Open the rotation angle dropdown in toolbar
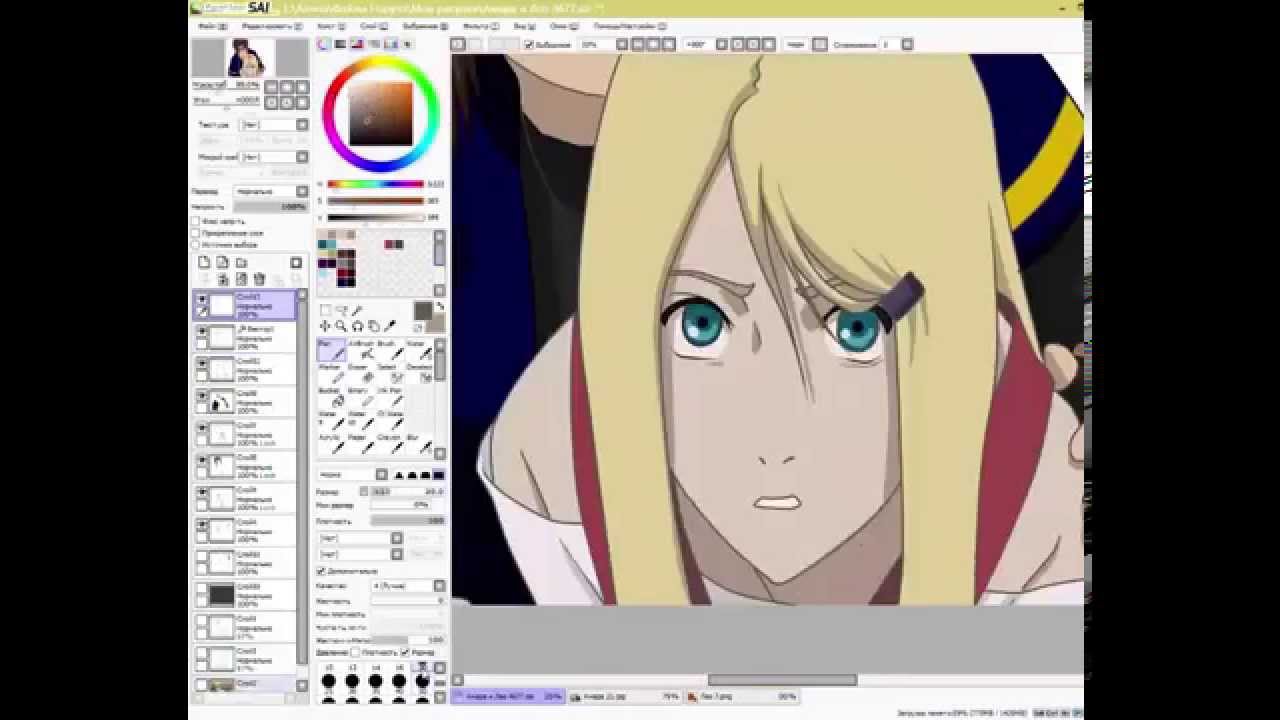1280x720 pixels. (723, 45)
